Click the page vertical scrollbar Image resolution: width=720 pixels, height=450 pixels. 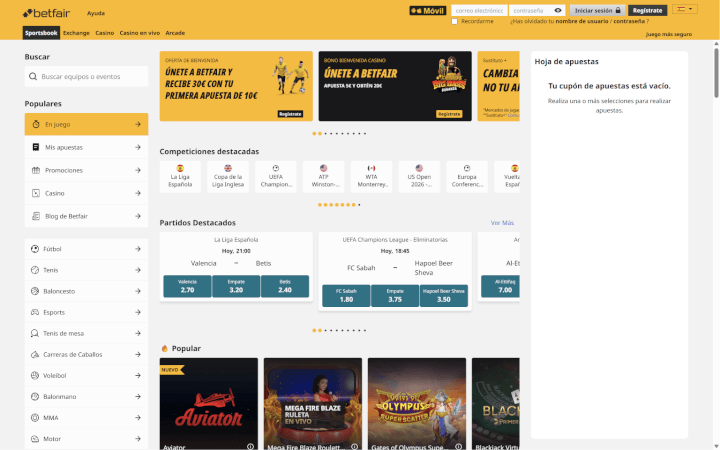716,72
